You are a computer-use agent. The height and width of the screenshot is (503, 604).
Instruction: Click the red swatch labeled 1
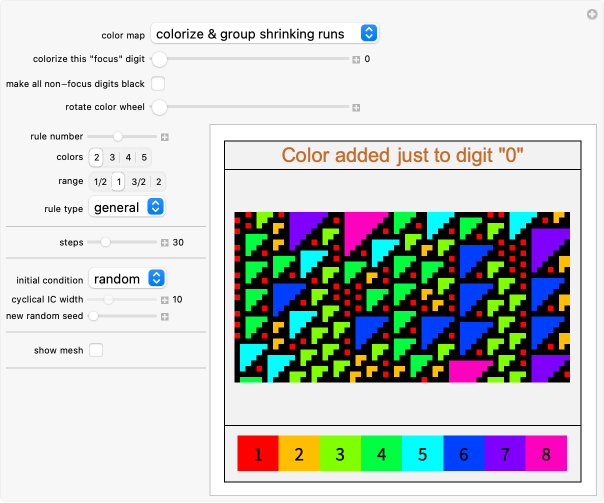tap(258, 453)
